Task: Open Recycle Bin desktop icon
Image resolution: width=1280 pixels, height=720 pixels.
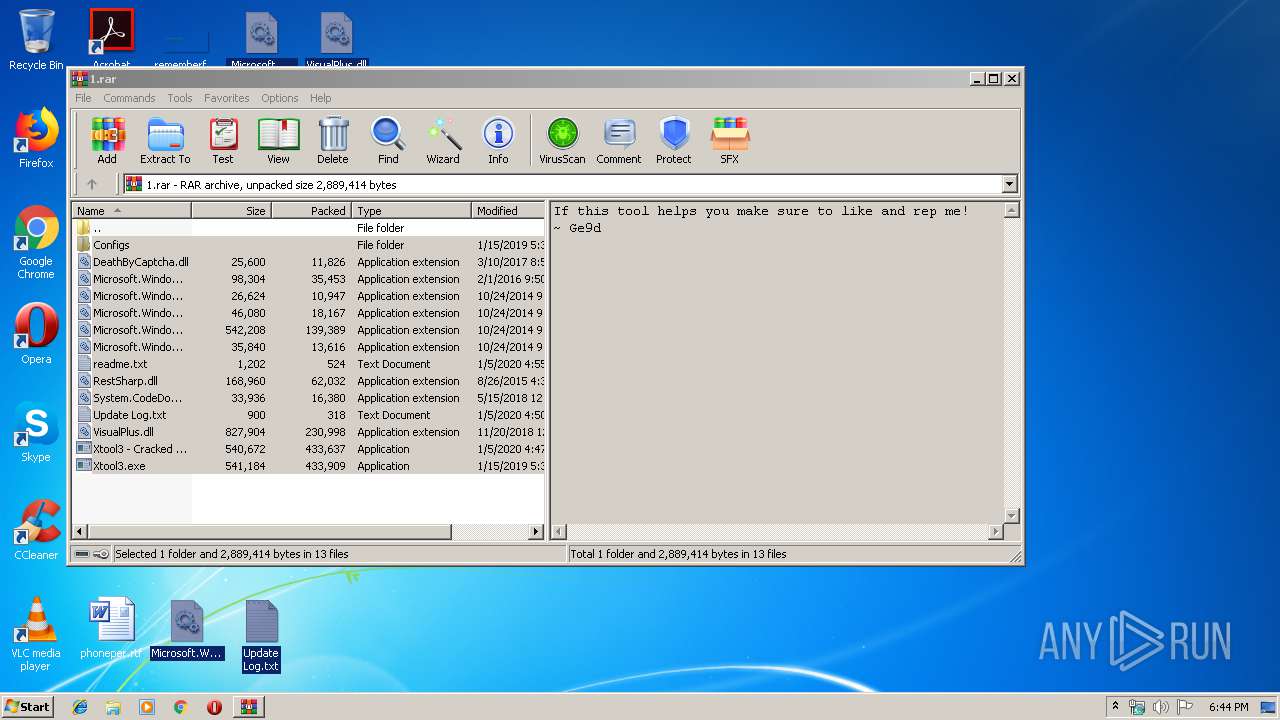Action: click(36, 41)
